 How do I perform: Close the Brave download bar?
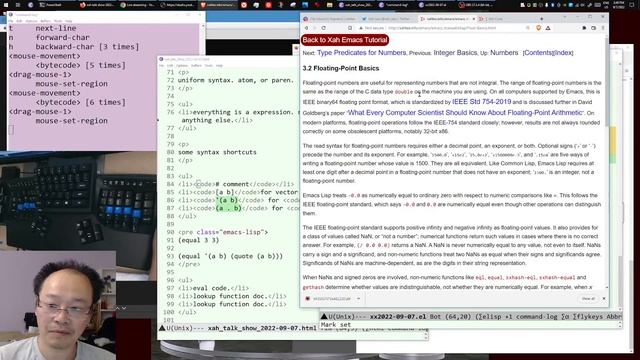(604, 298)
